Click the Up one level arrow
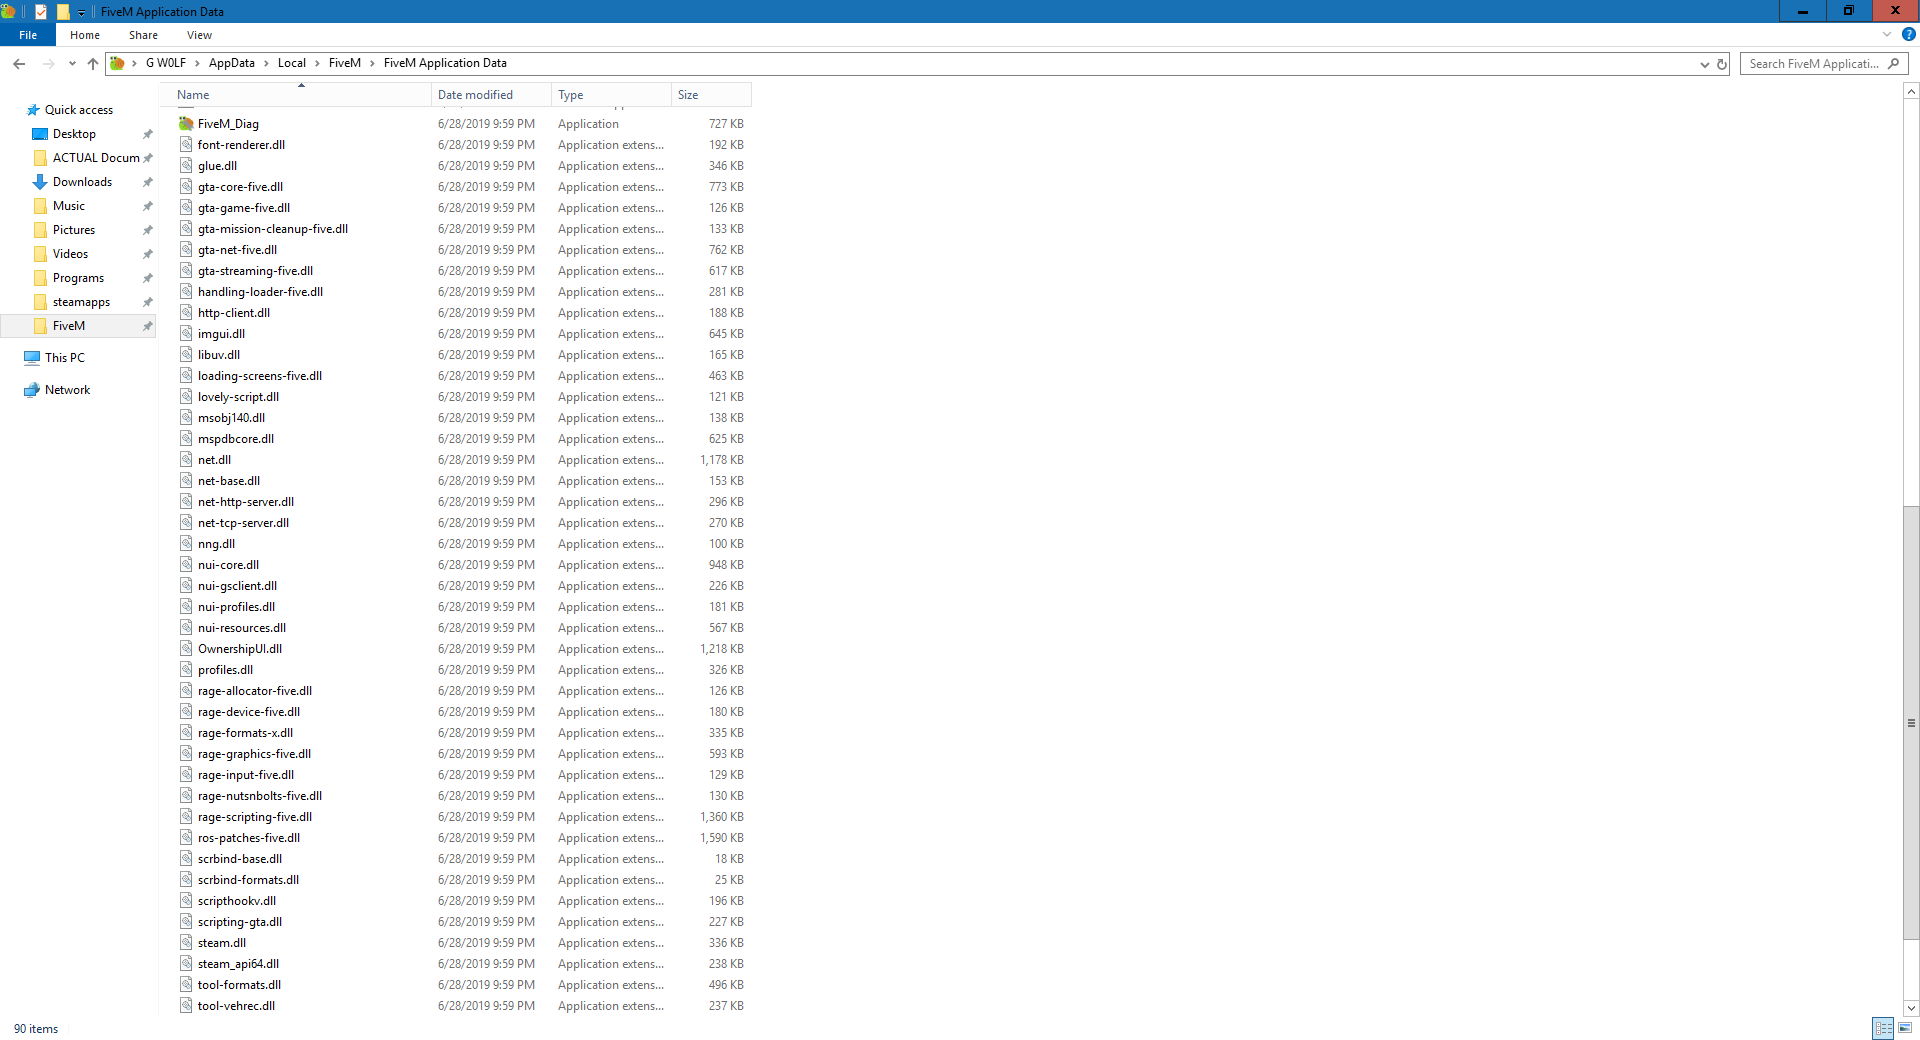This screenshot has width=1920, height=1040. tap(93, 63)
